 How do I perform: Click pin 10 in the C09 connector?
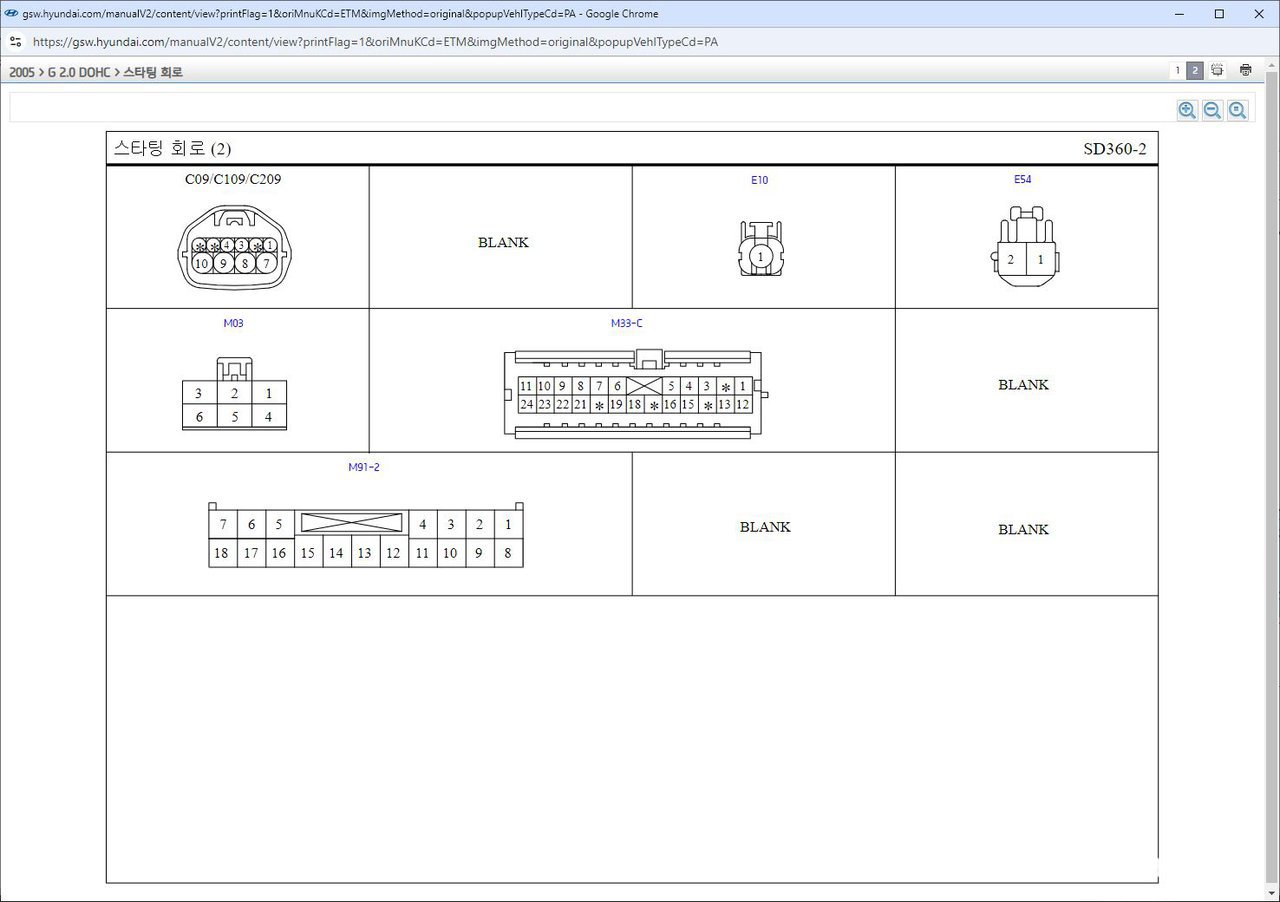[202, 263]
